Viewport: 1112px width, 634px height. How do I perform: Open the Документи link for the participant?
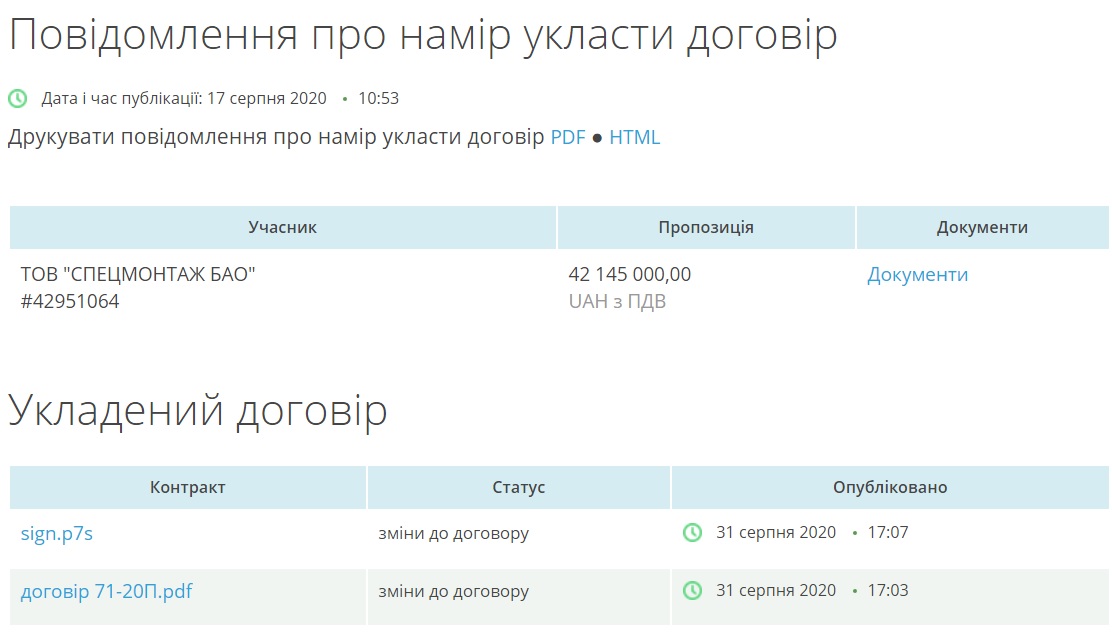[x=917, y=275]
